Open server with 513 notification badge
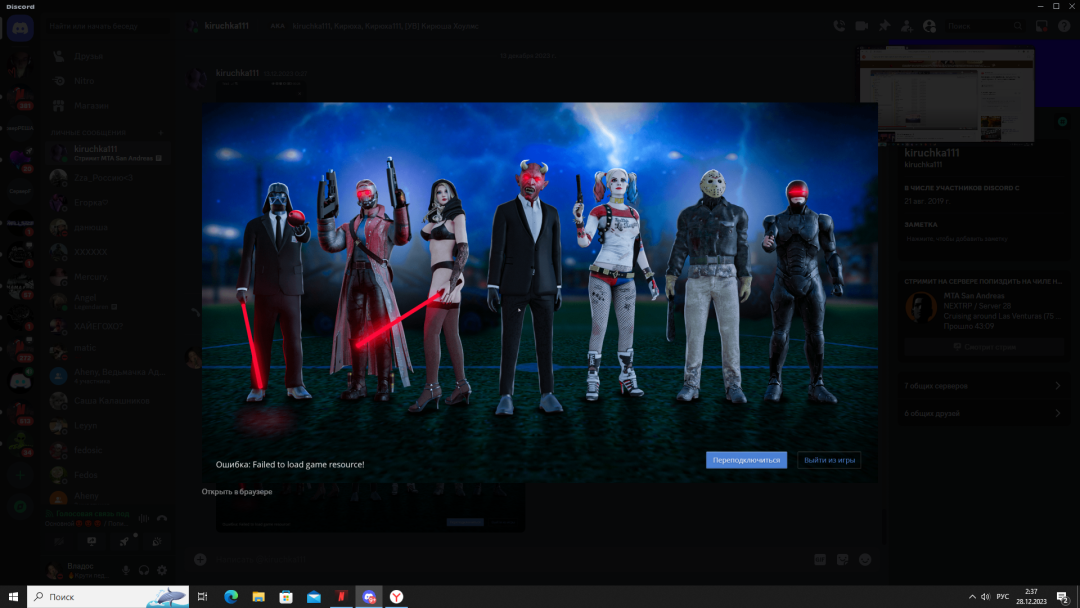The image size is (1080, 608). (x=20, y=413)
